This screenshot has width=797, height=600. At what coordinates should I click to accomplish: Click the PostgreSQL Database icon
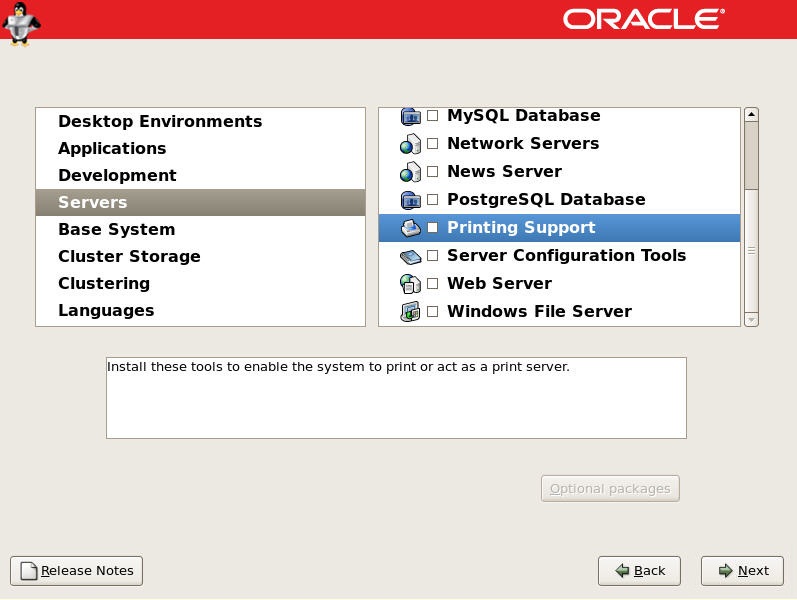(x=410, y=200)
